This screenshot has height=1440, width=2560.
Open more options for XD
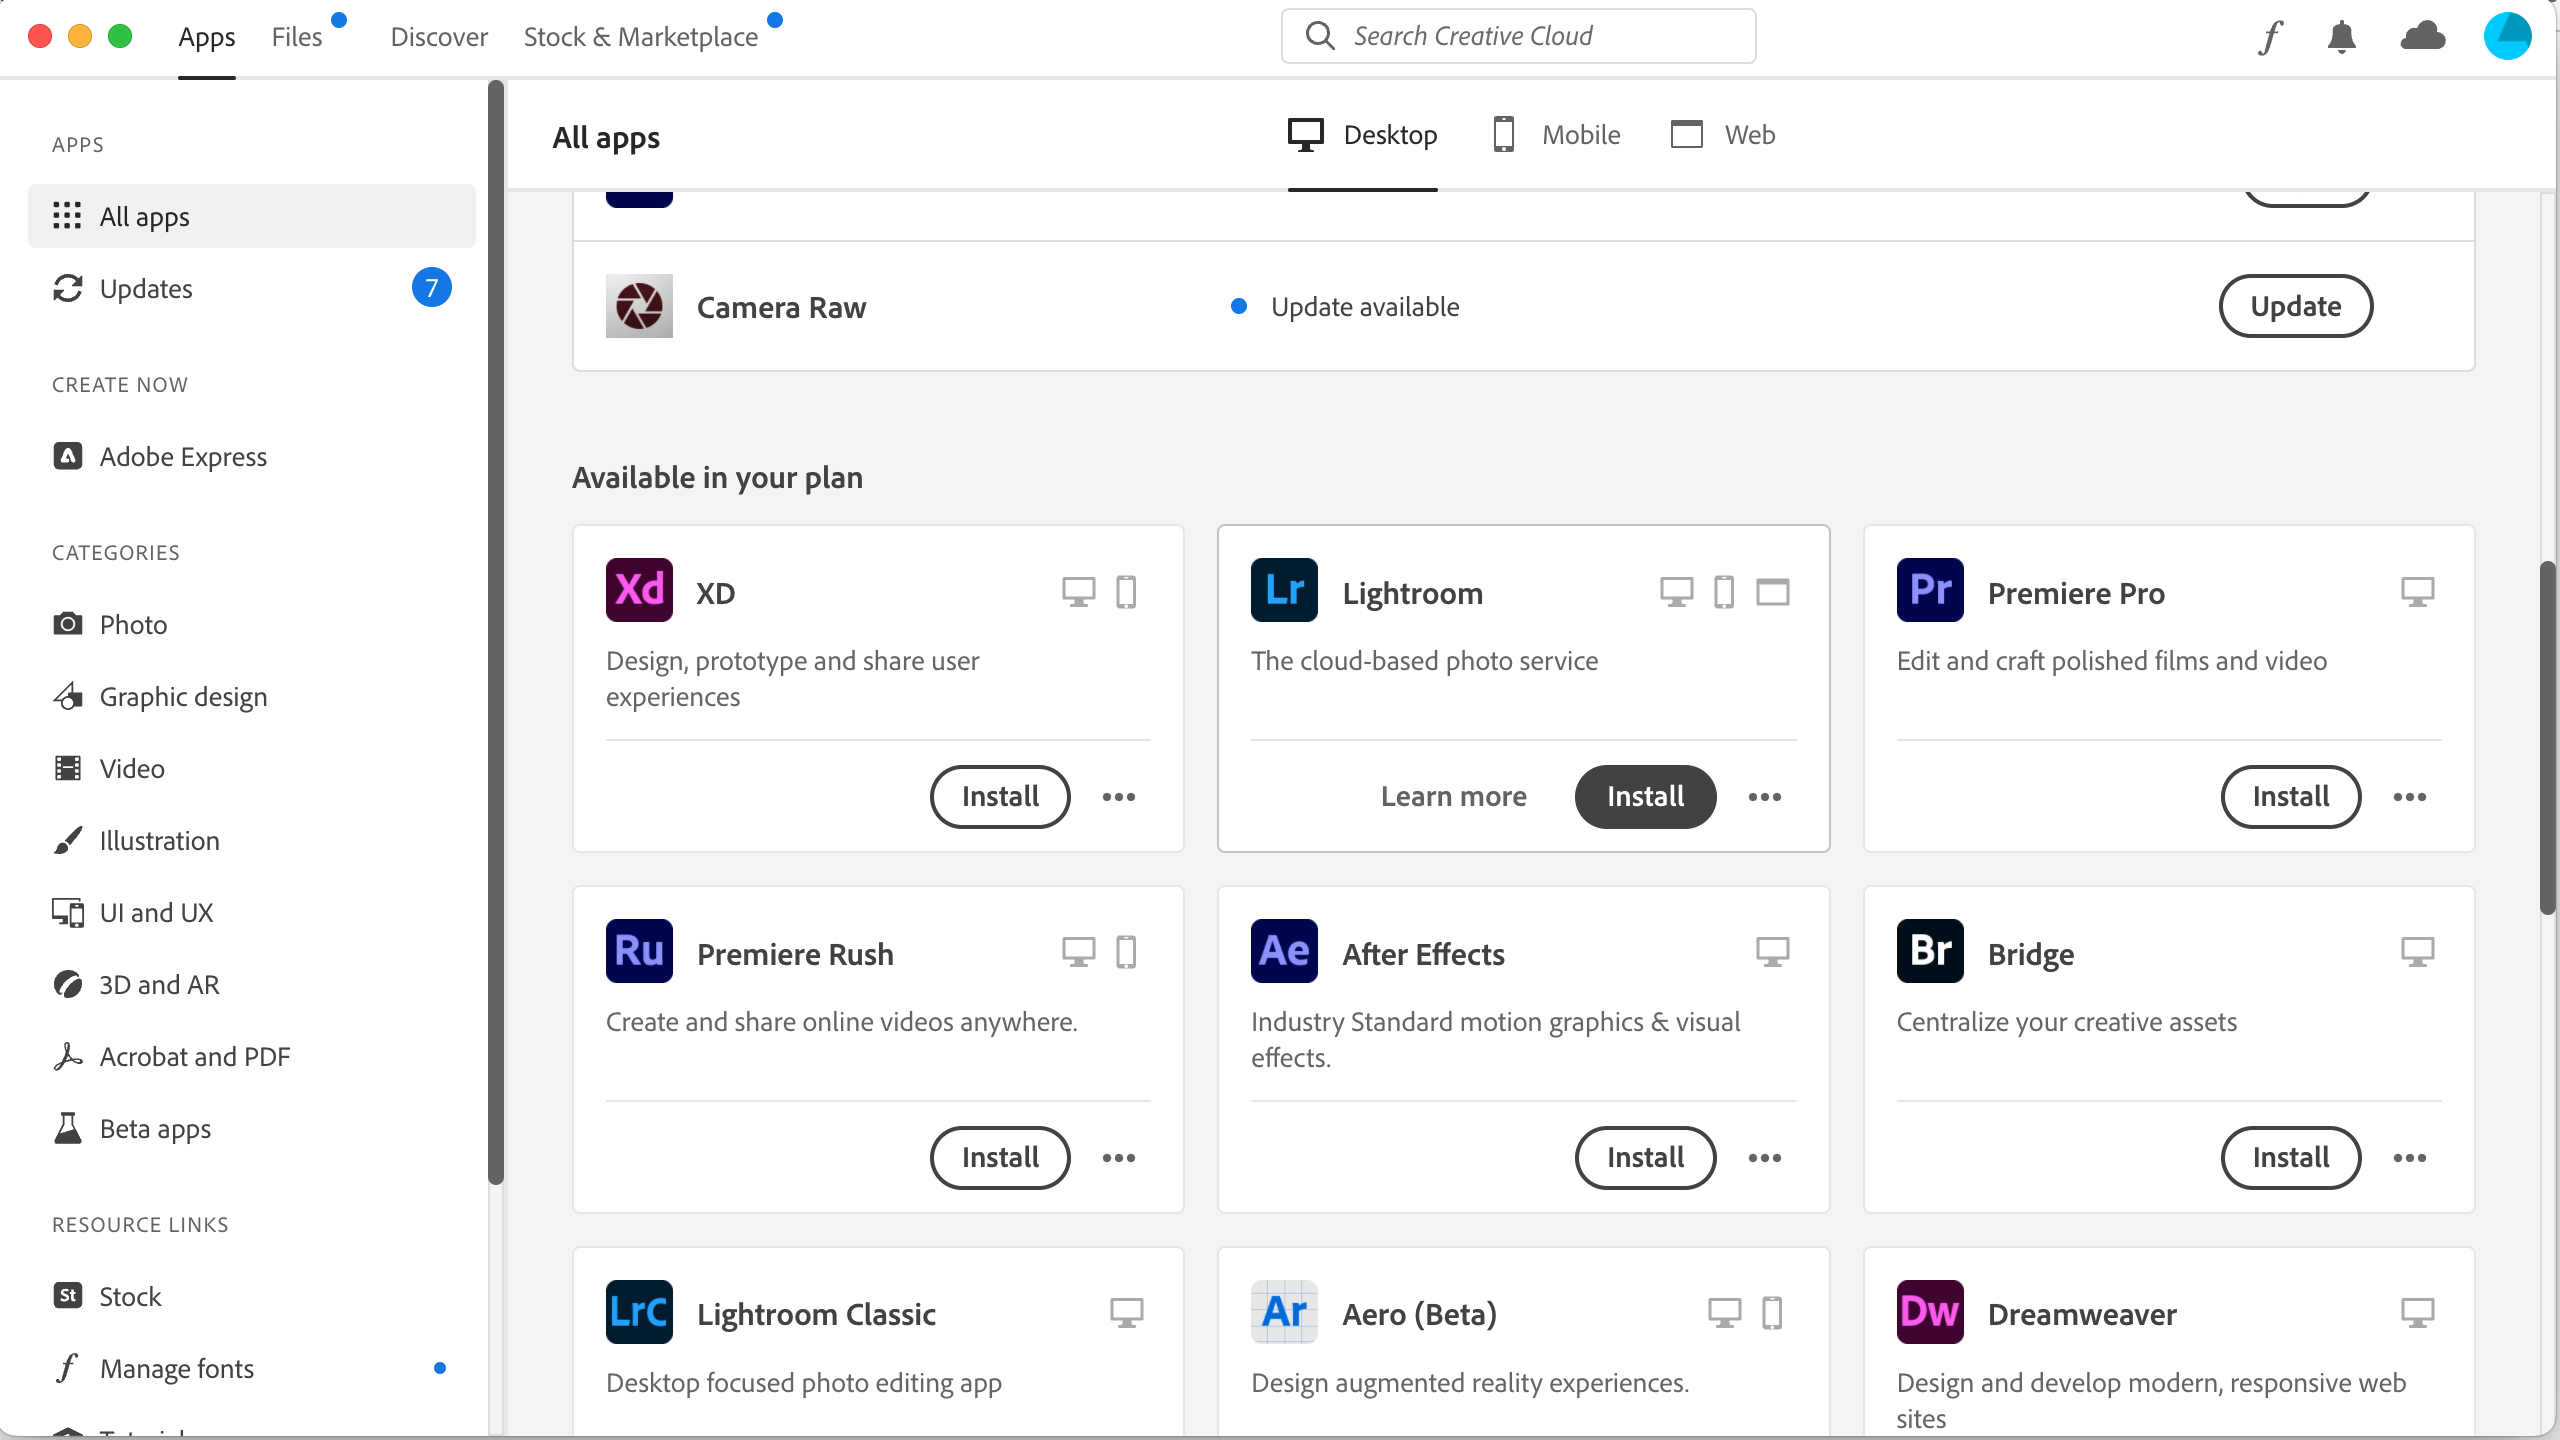point(1119,797)
